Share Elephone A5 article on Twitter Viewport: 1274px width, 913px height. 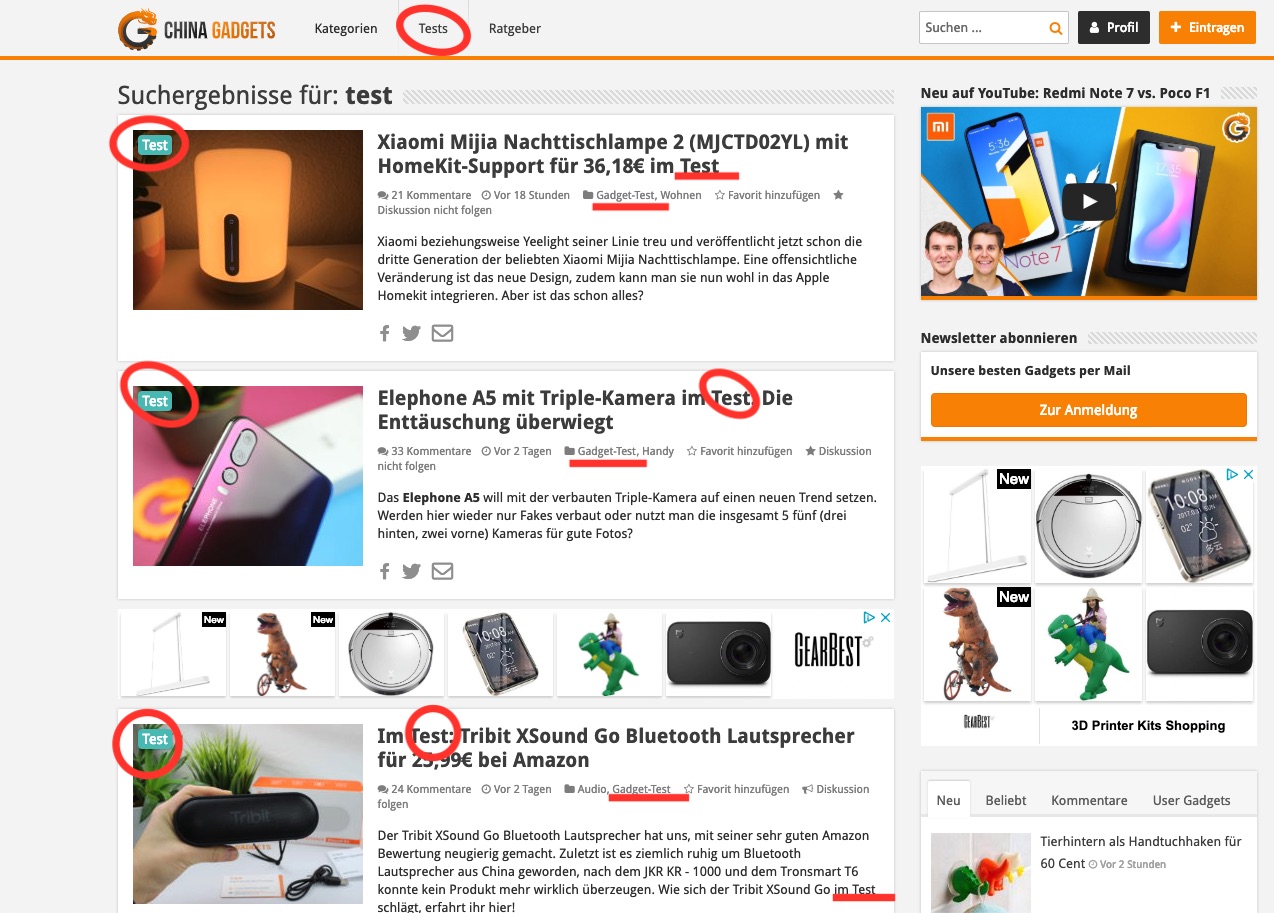(411, 571)
